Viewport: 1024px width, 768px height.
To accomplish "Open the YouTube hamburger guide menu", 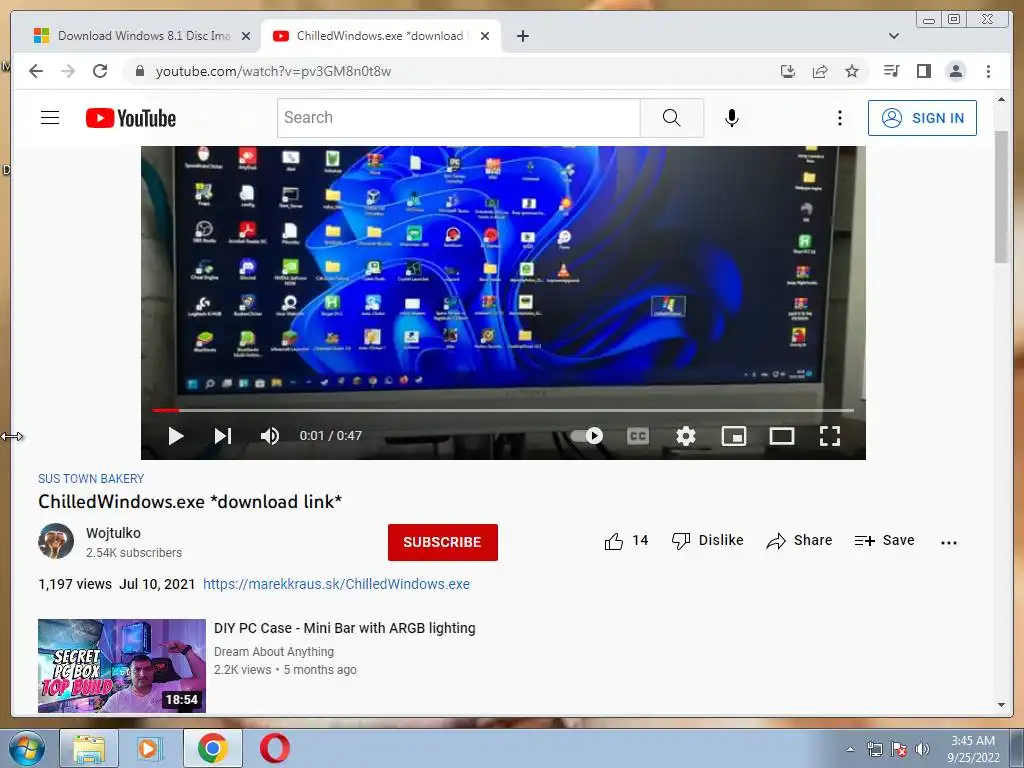I will 50,118.
